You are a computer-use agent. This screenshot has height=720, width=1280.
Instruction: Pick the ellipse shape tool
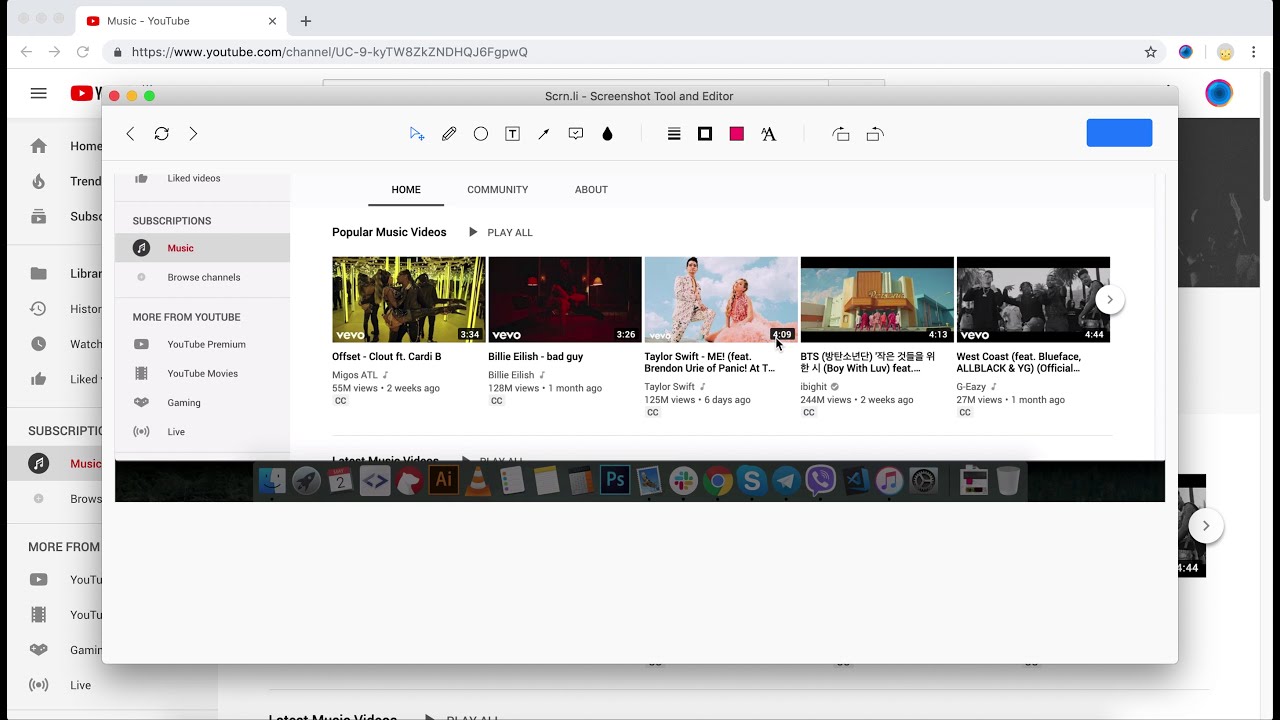[481, 134]
